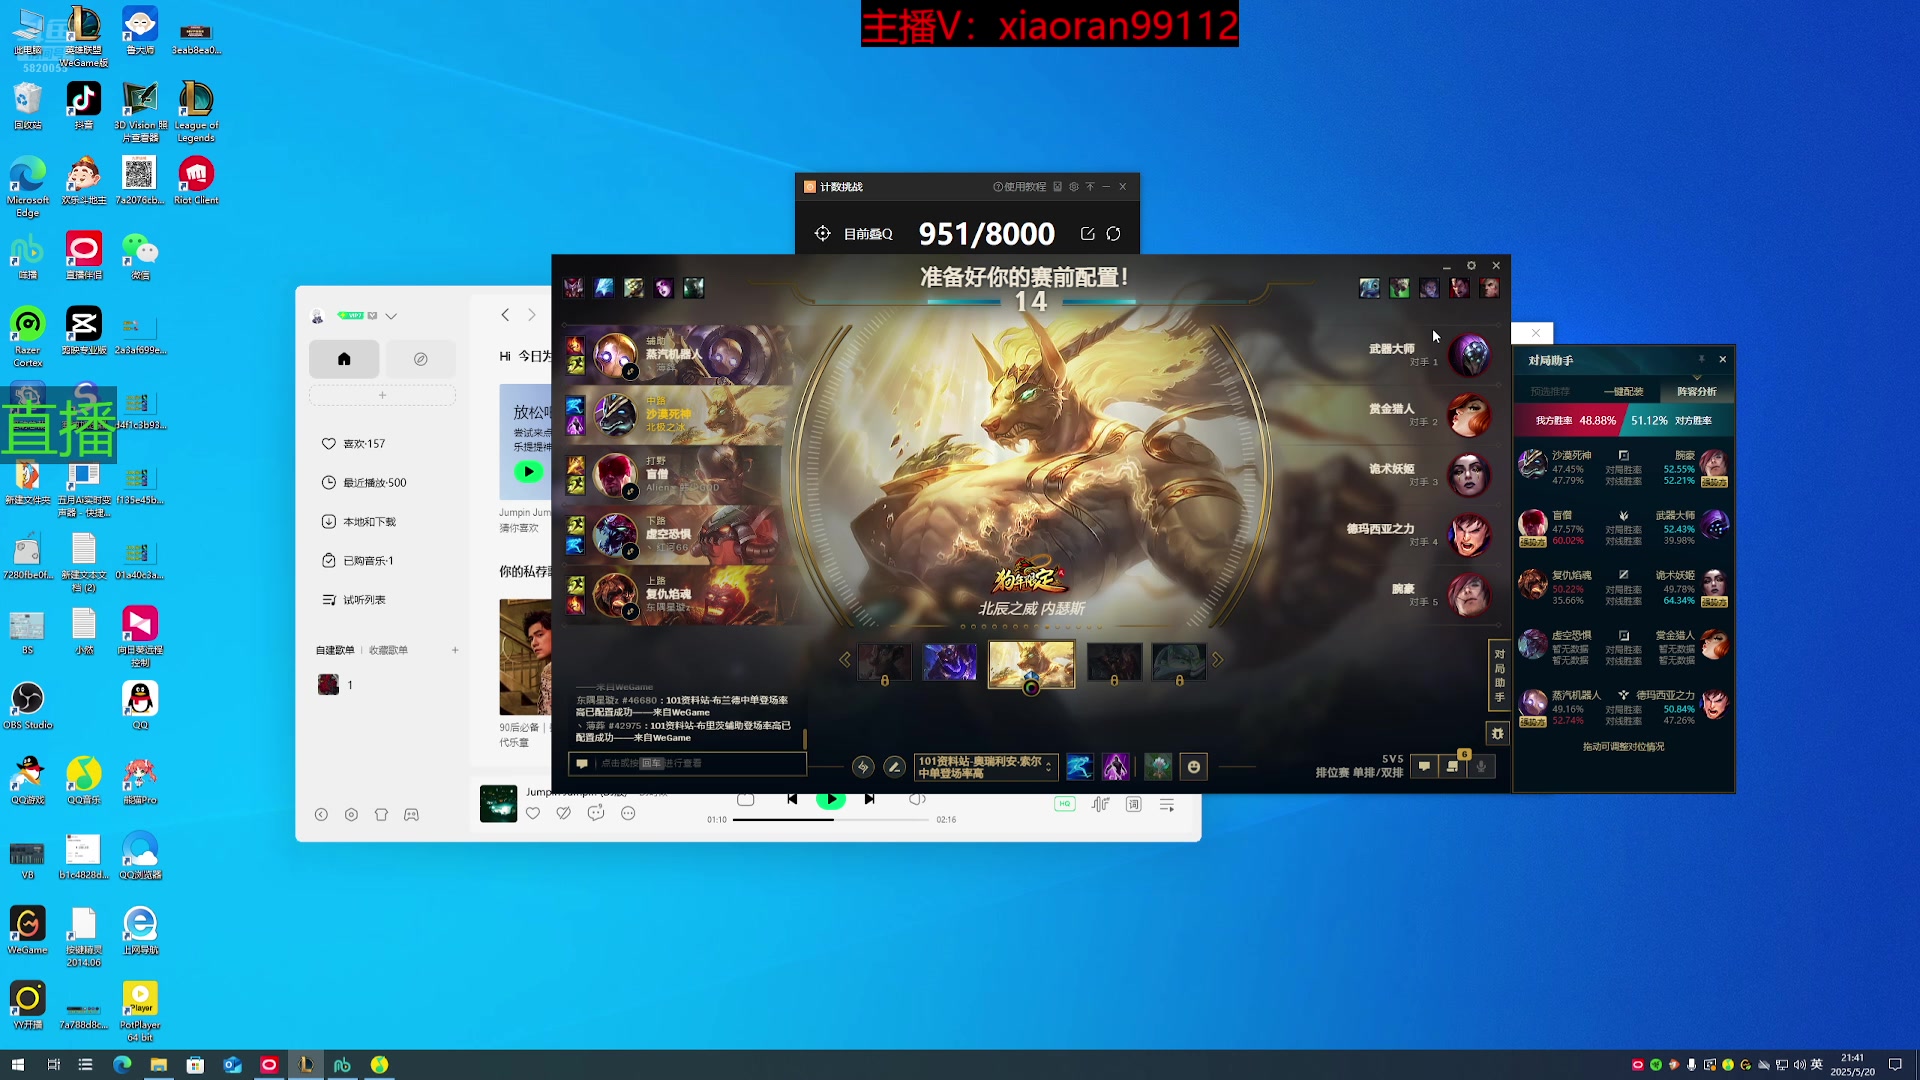Open the Windows Start menu

17,1065
